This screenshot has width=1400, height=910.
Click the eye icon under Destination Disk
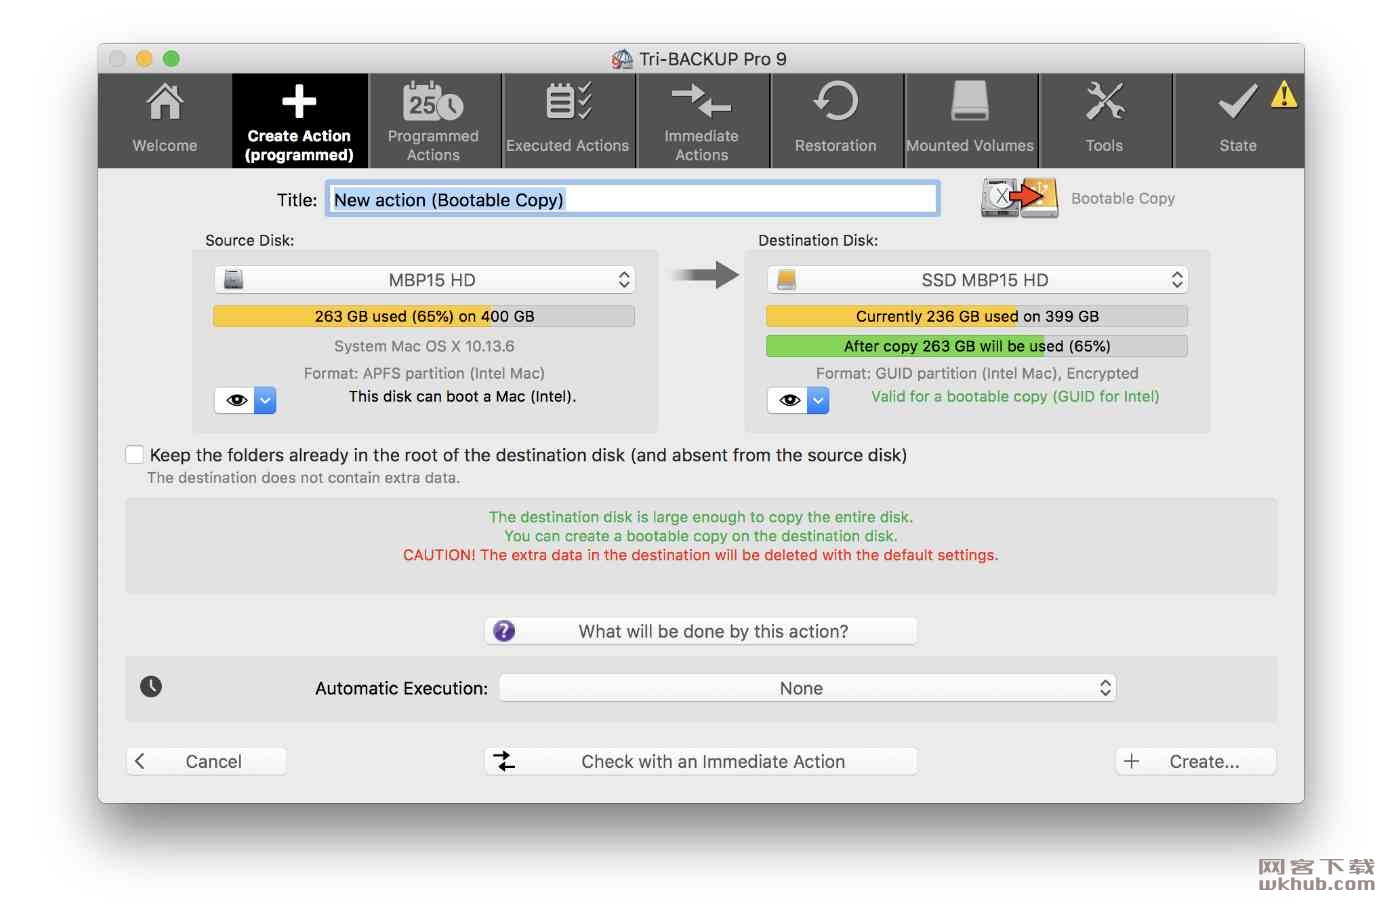(789, 400)
